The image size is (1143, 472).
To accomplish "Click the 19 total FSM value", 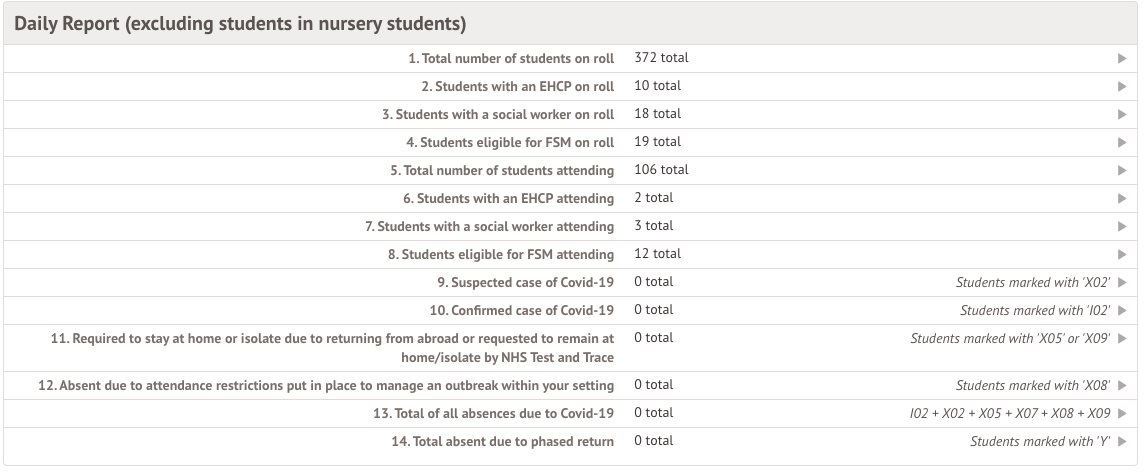I will (x=657, y=142).
